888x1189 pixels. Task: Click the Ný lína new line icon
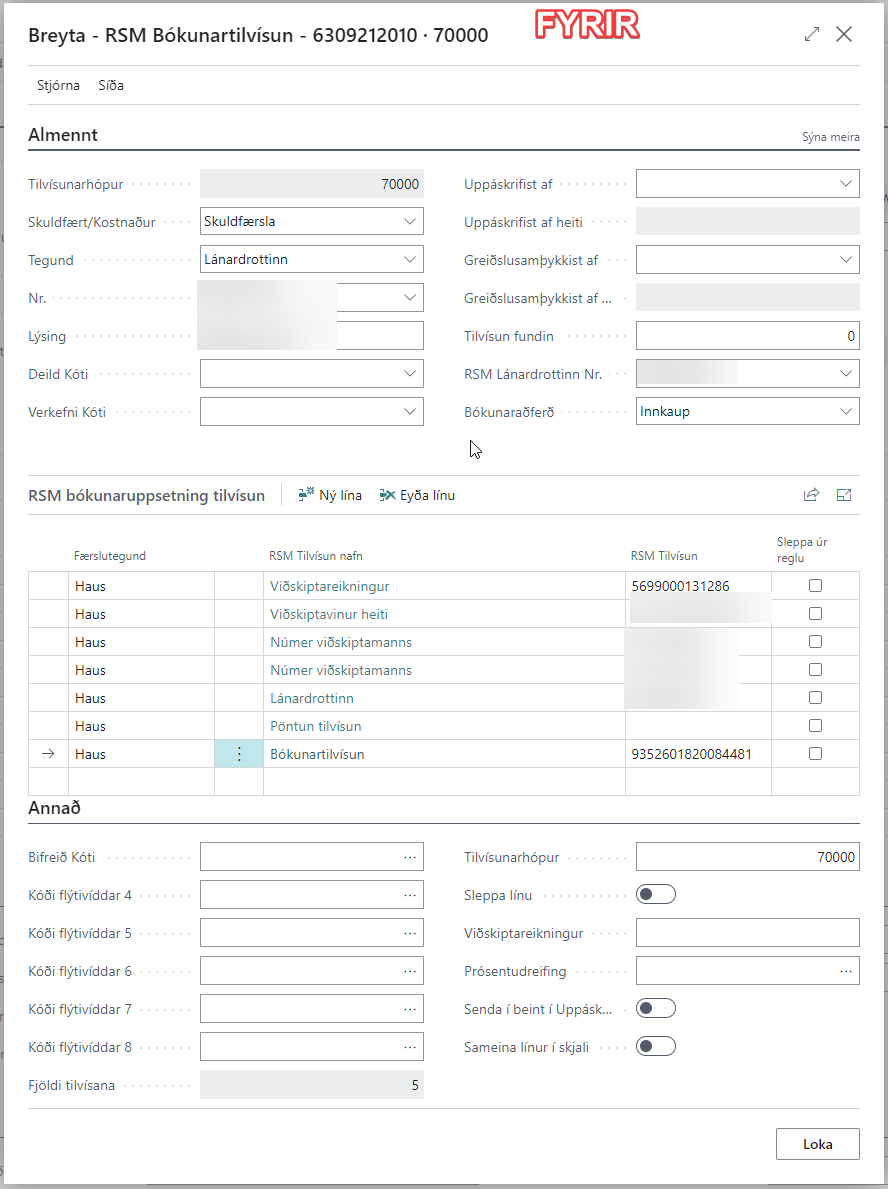[306, 495]
